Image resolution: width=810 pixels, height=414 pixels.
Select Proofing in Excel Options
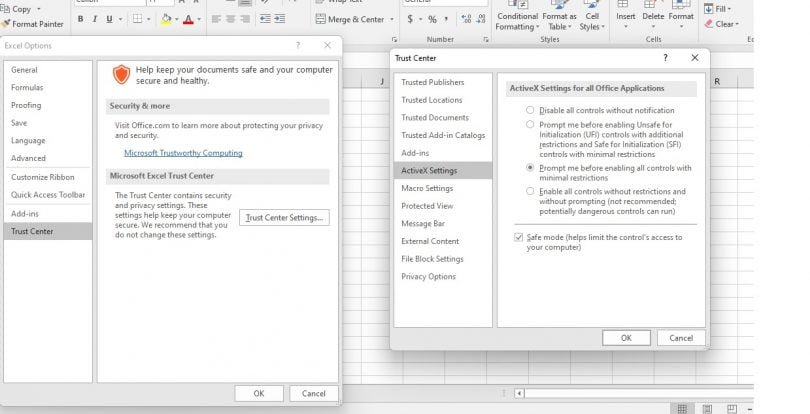point(48,105)
